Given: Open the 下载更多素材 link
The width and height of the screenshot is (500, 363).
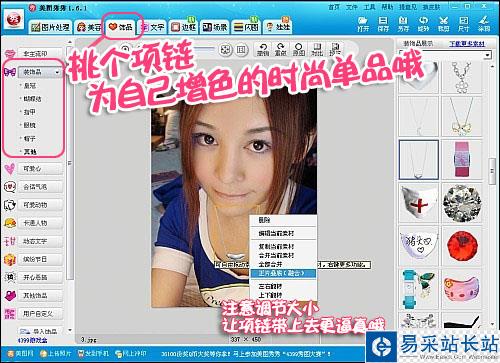Looking at the screenshot, I should point(467,44).
